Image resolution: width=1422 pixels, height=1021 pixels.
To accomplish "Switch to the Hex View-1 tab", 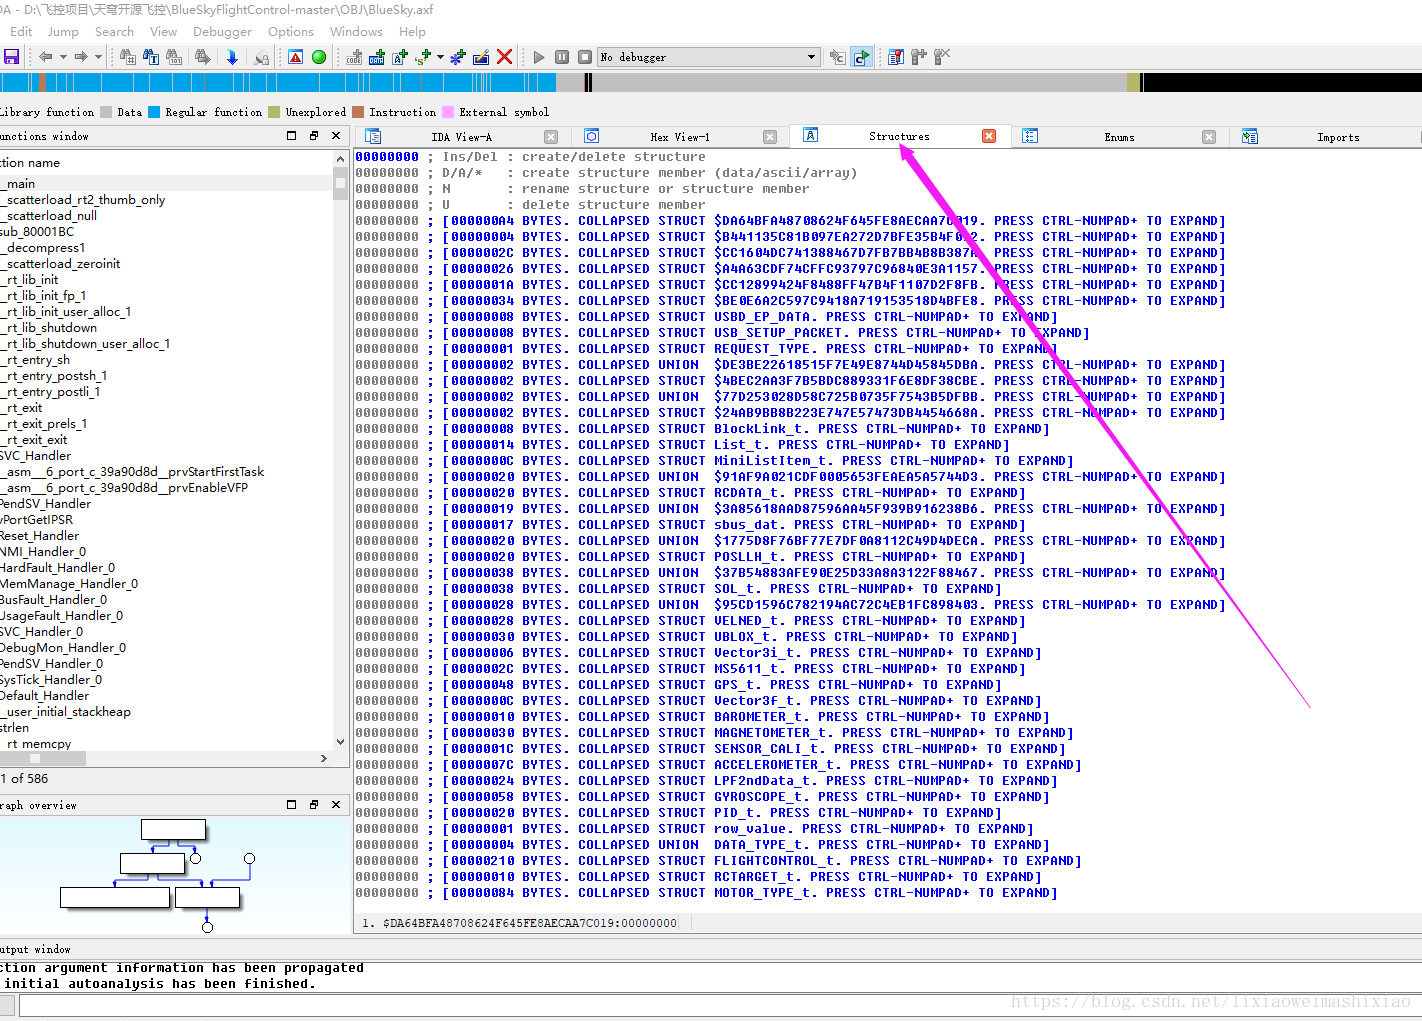I will (679, 137).
